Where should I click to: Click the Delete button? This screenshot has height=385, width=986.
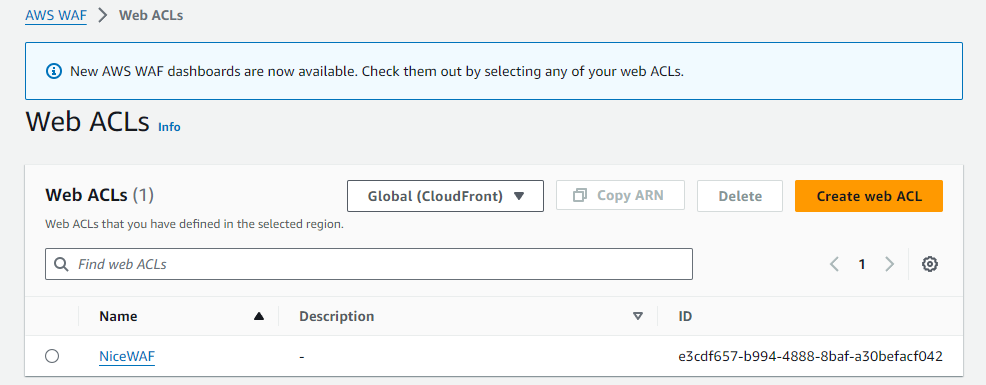740,196
